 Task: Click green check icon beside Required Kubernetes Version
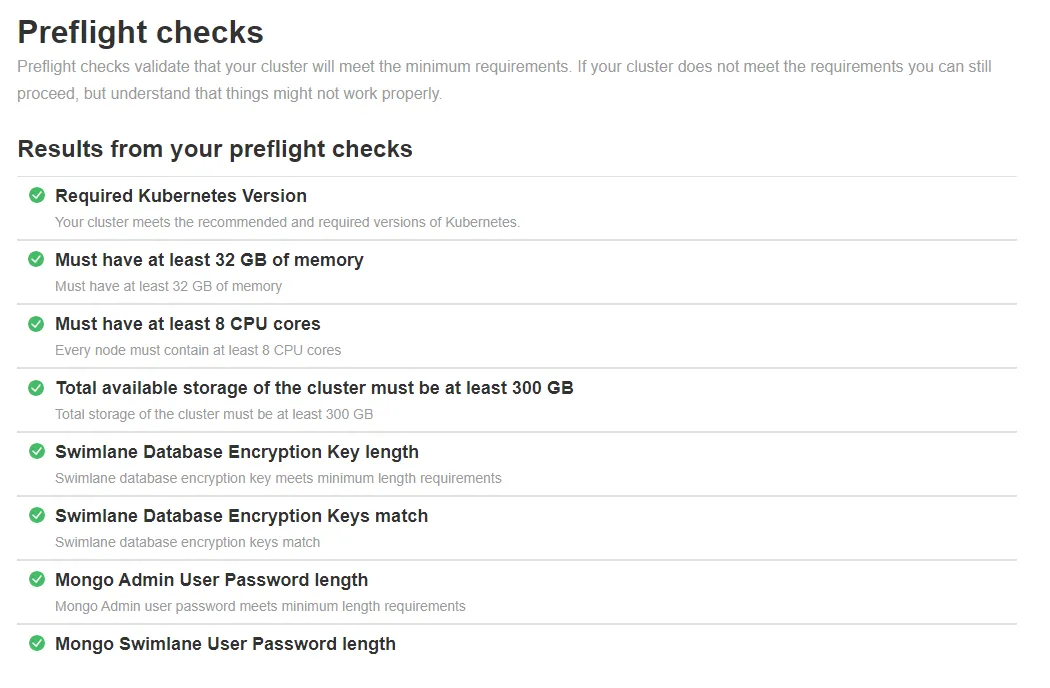pyautogui.click(x=37, y=195)
